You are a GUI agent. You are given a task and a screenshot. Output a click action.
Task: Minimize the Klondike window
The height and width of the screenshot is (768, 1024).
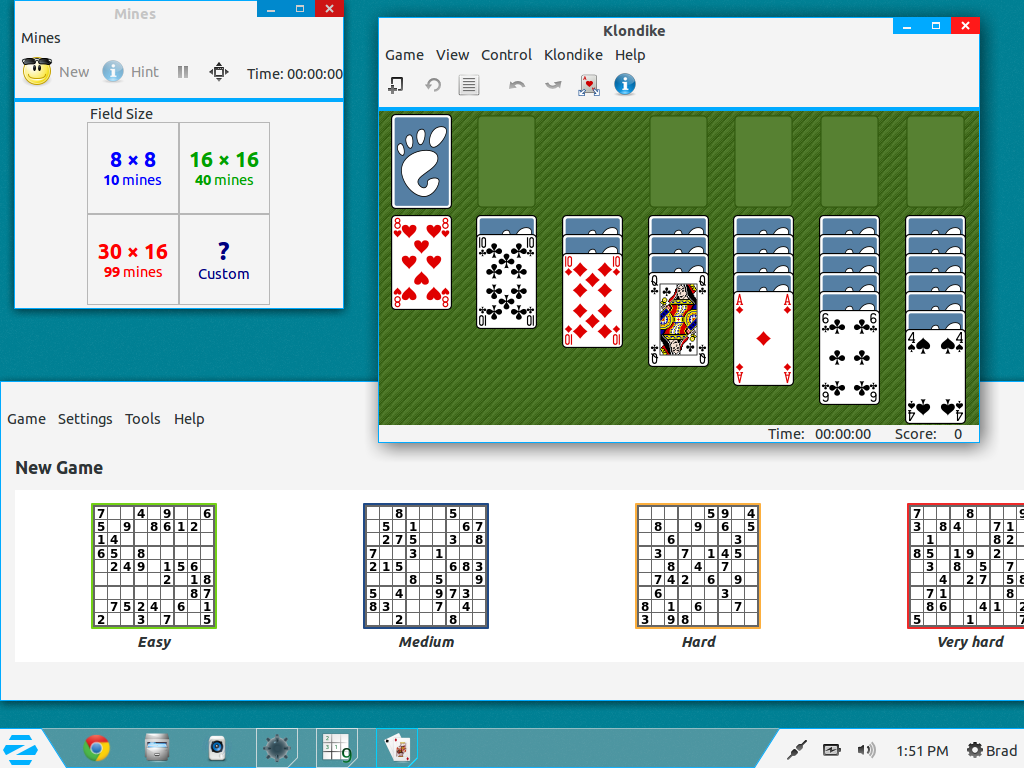click(907, 26)
